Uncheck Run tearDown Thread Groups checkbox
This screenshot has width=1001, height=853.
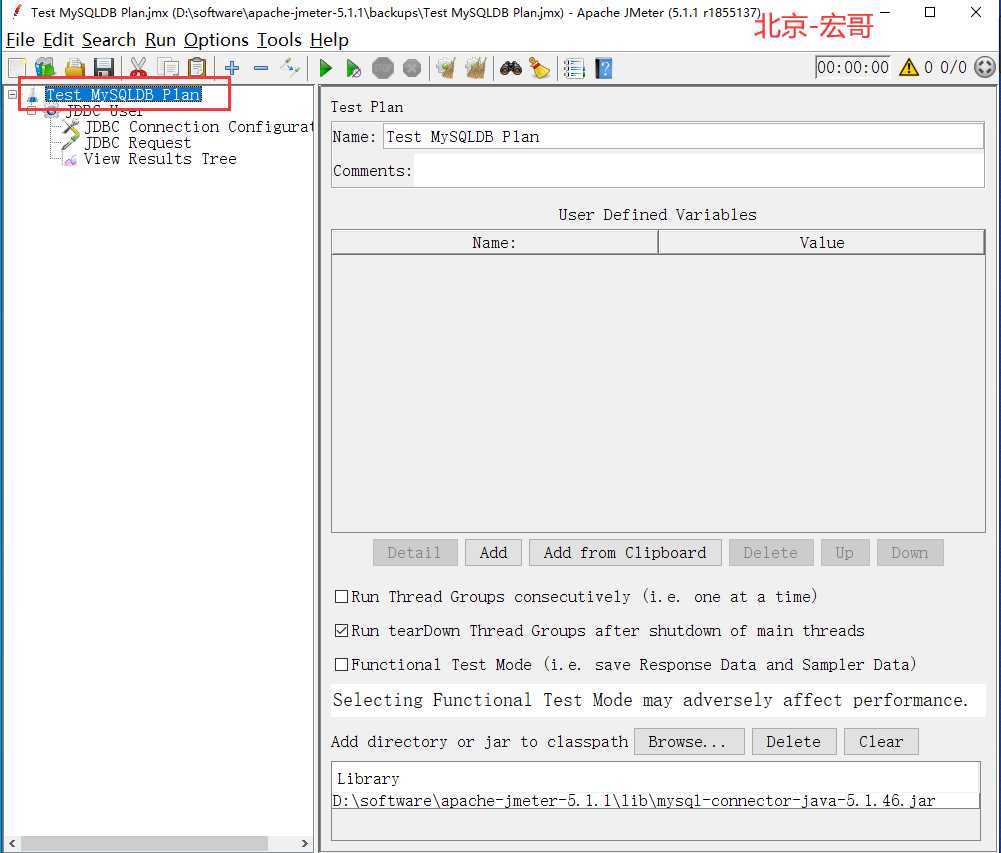pos(342,631)
